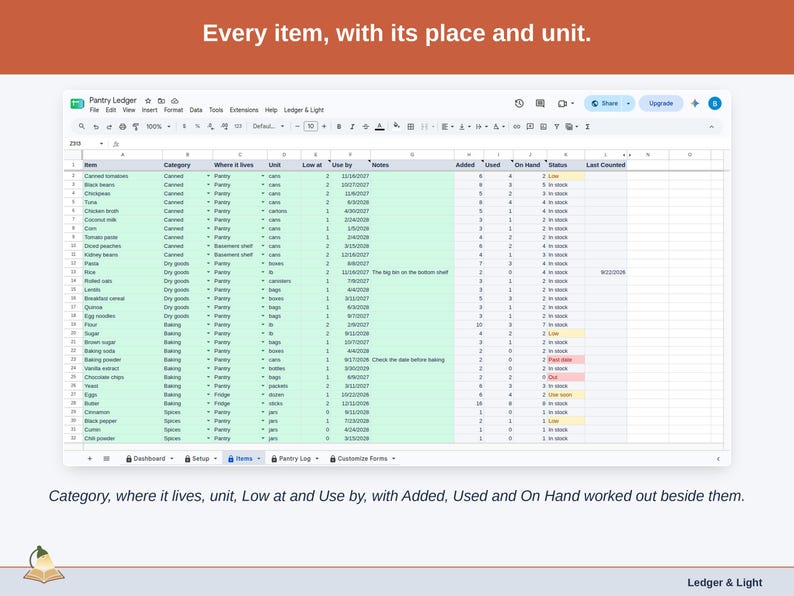The height and width of the screenshot is (596, 794).
Task: Click the font size field
Action: 310,127
